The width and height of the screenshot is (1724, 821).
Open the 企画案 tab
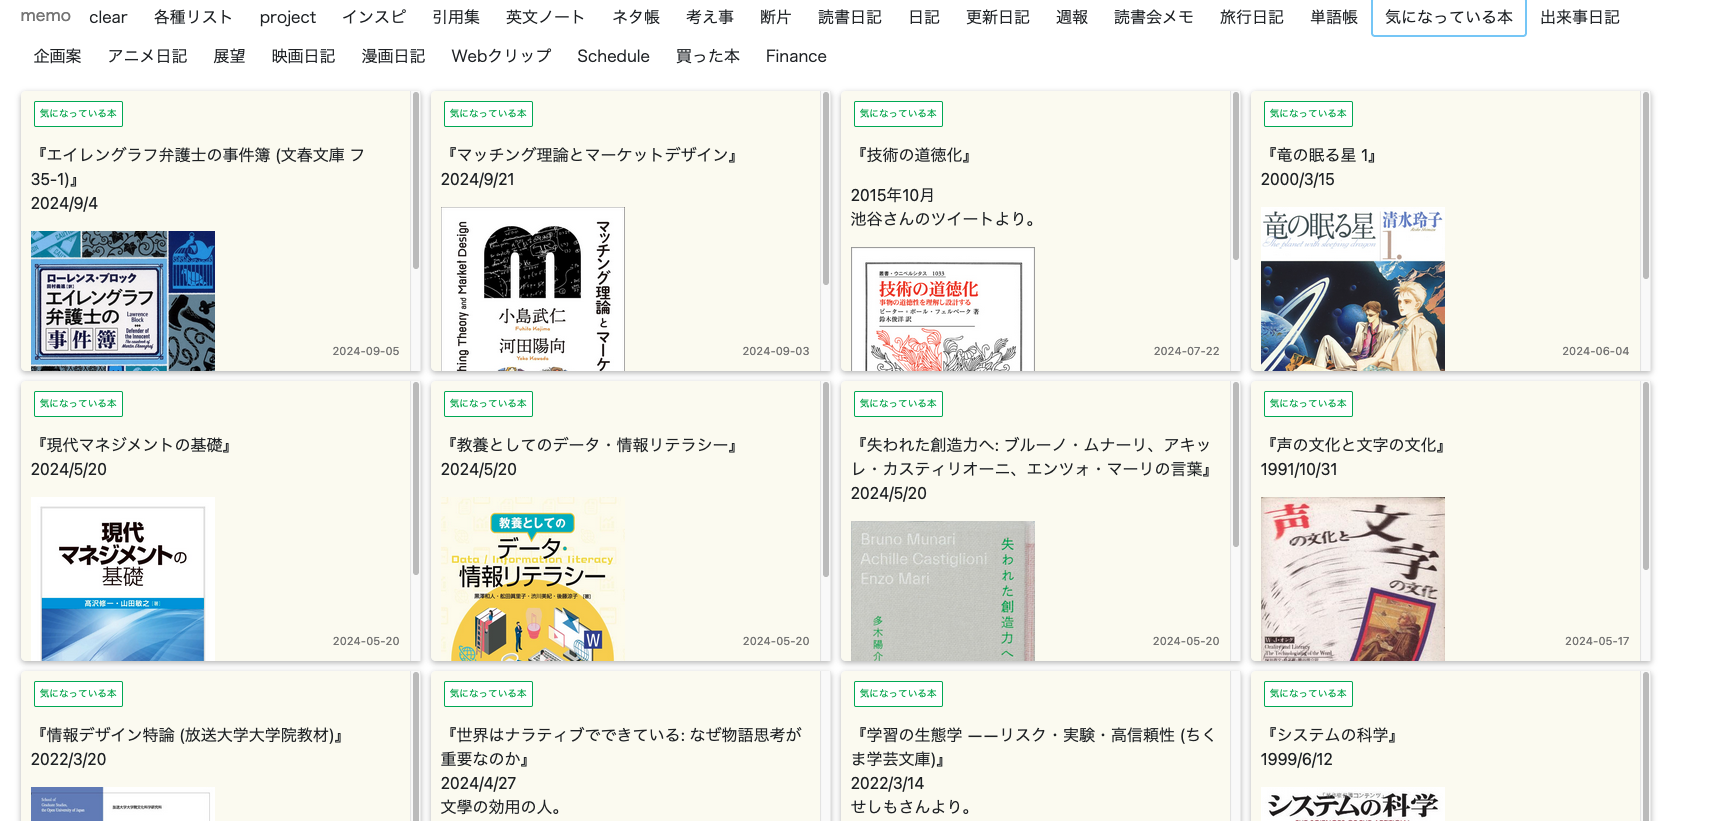(58, 56)
